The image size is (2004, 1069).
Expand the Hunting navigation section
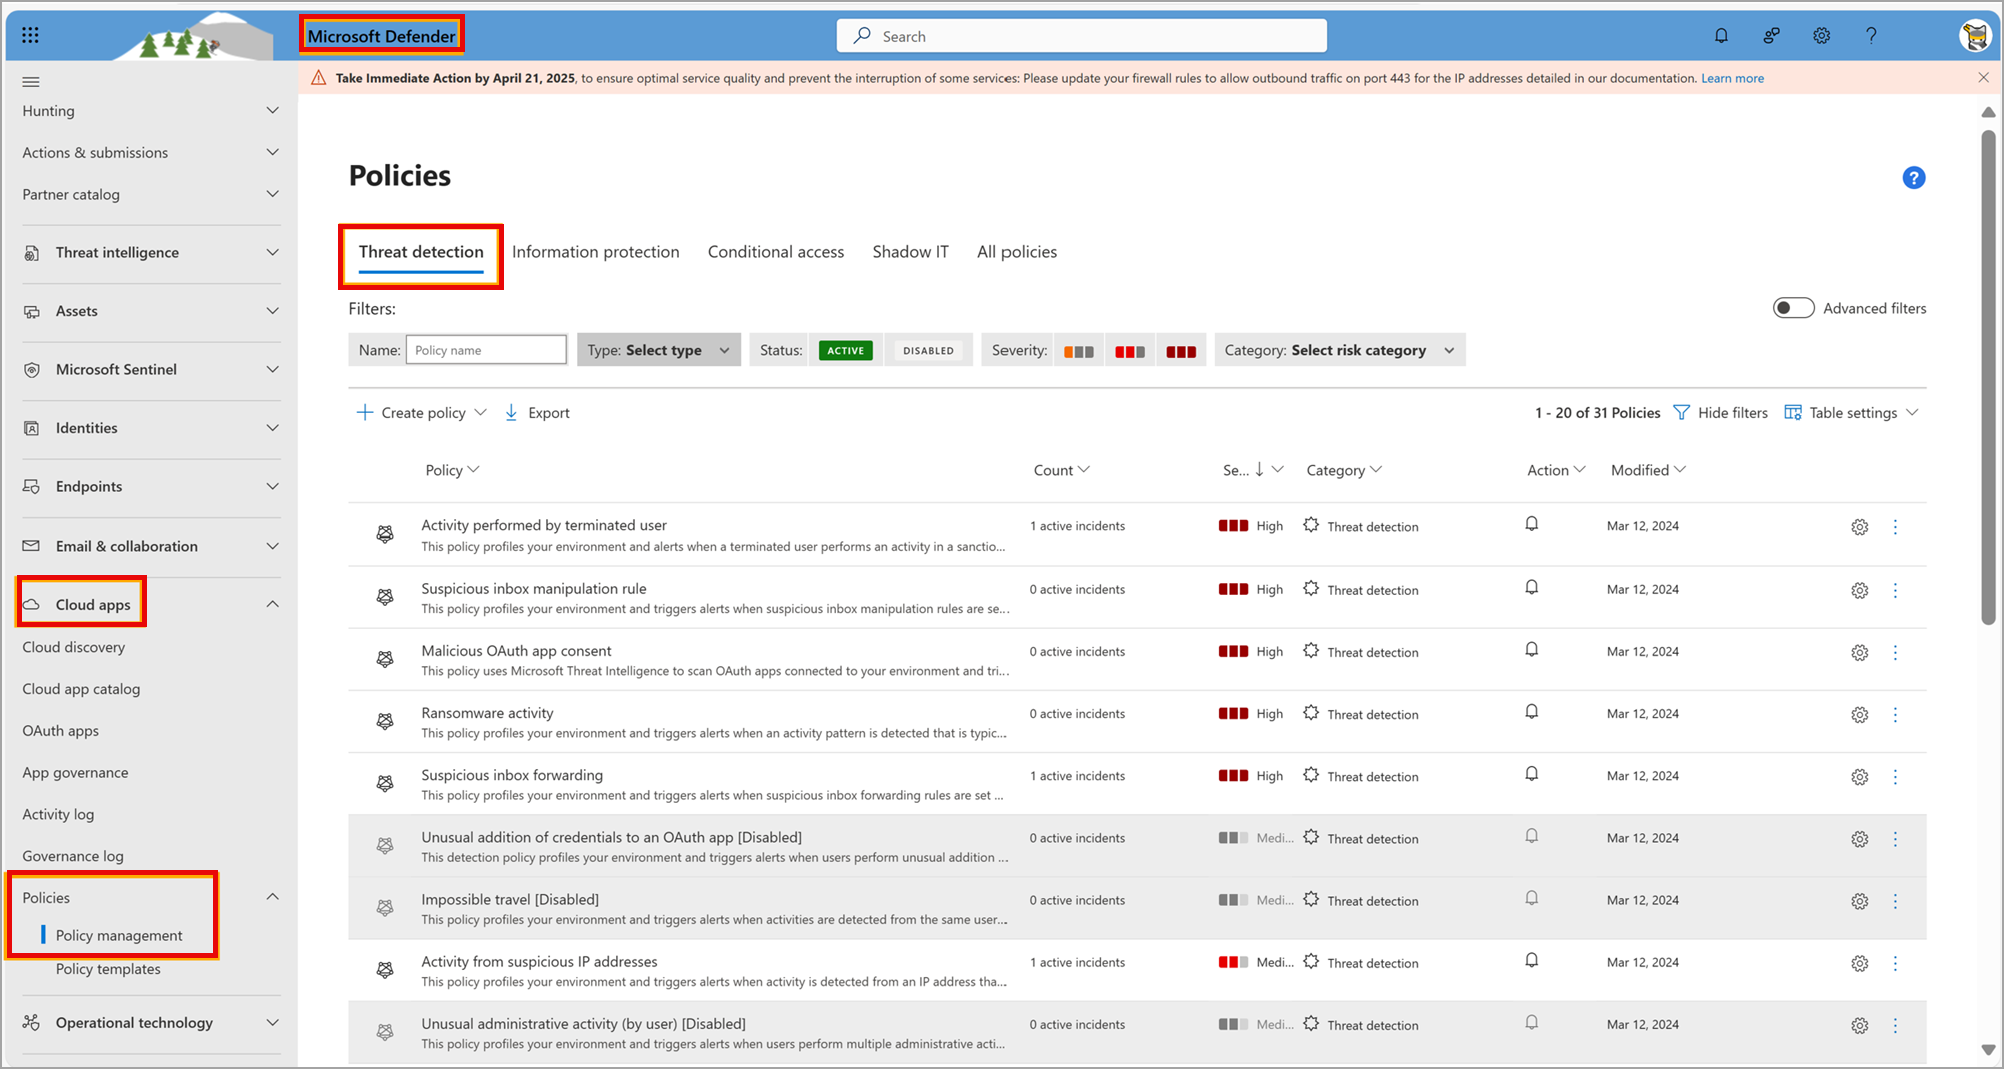[x=272, y=111]
